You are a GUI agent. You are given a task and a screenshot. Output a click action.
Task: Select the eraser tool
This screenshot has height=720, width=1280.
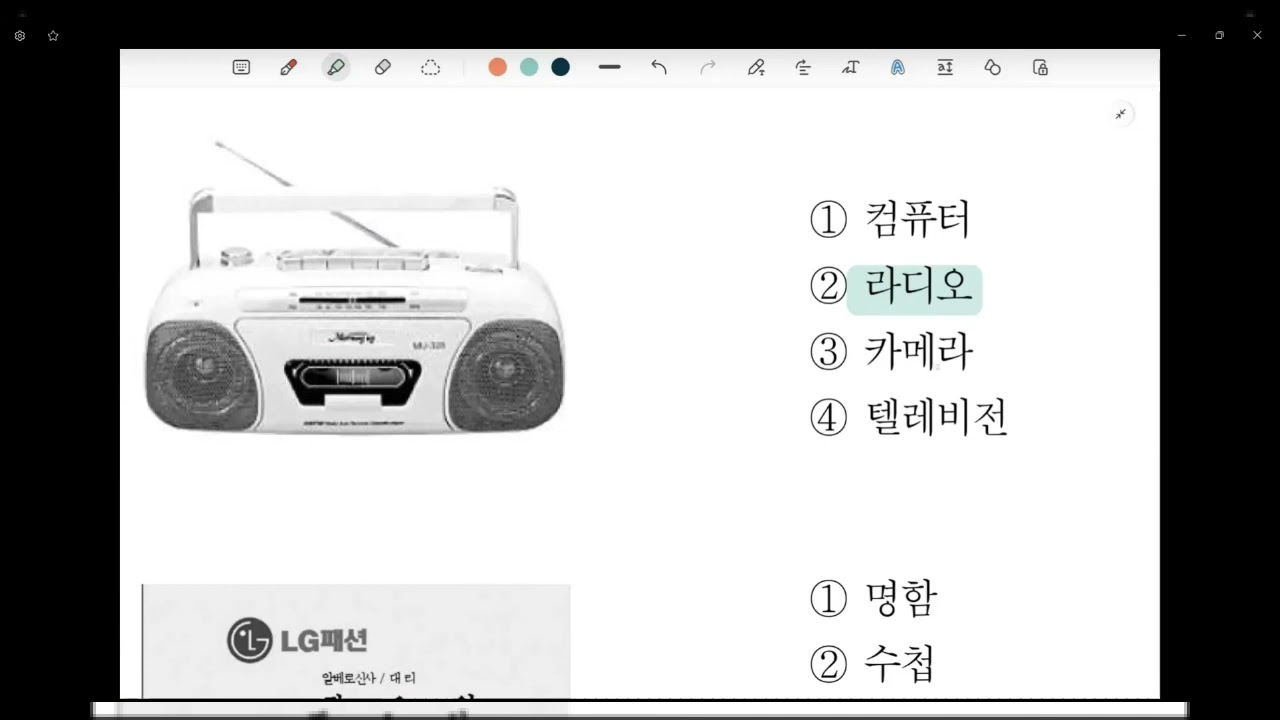(382, 67)
